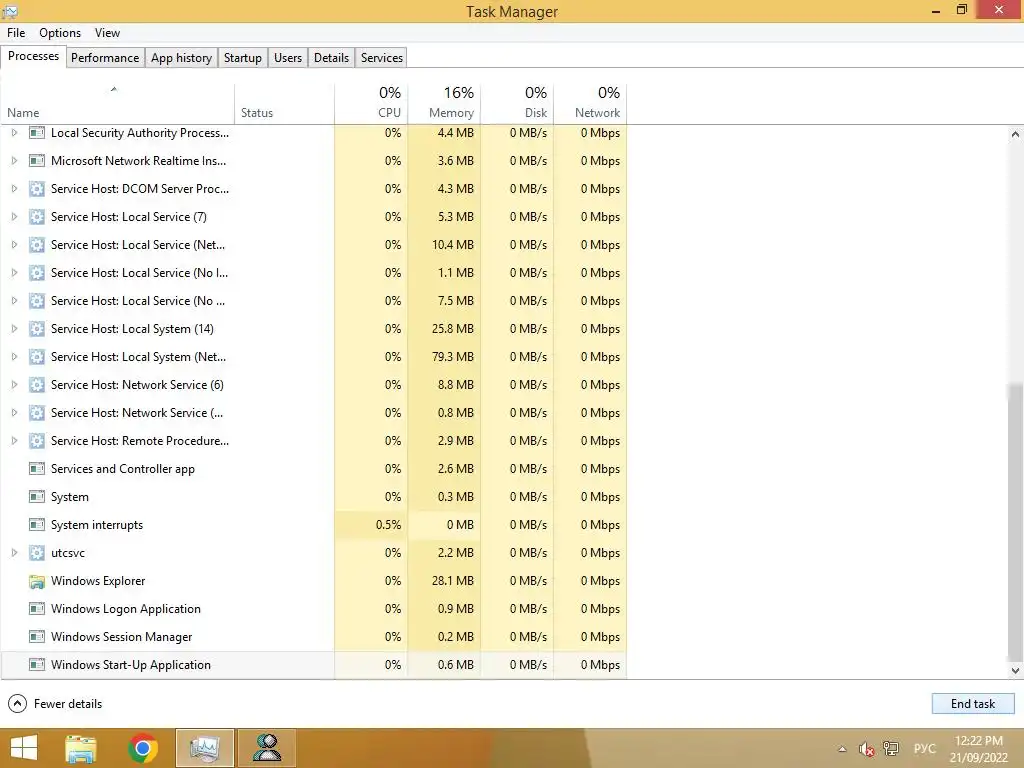Select the 10.4 MB memory cell
The image size is (1024, 768).
click(444, 245)
